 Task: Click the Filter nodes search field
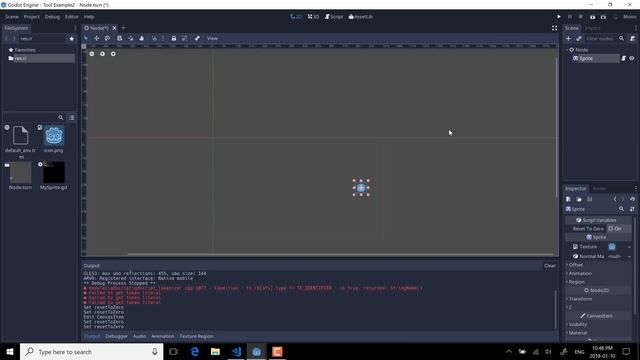click(600, 38)
